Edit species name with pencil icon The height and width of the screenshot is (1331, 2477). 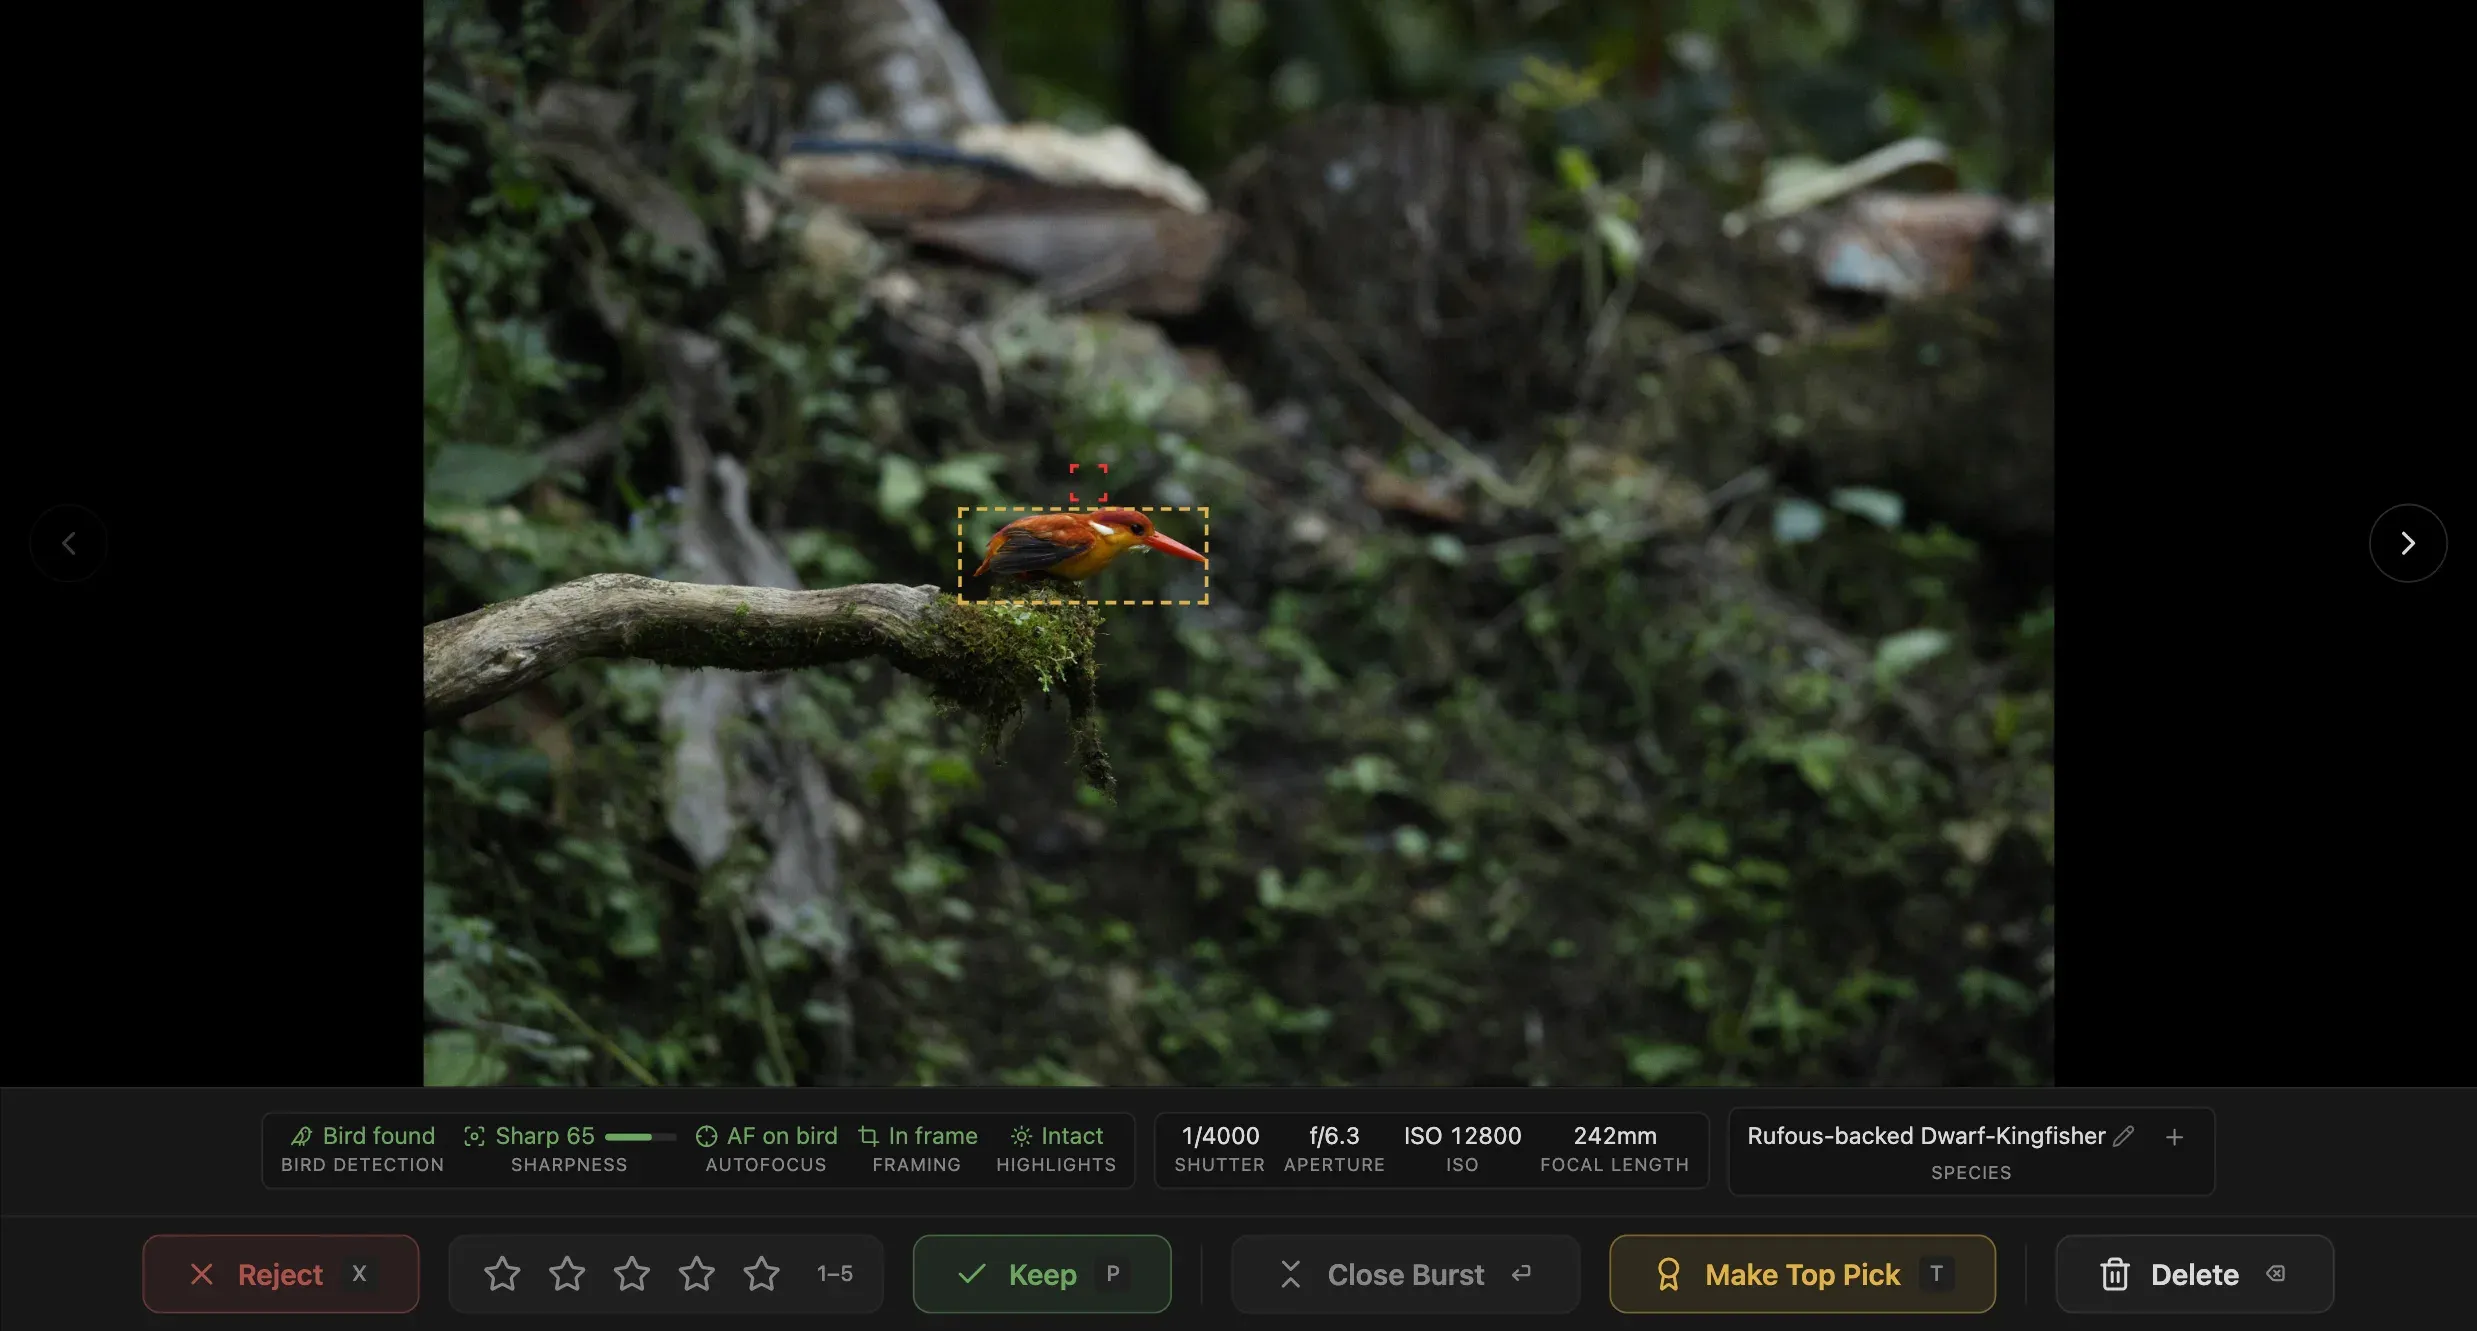2124,1136
